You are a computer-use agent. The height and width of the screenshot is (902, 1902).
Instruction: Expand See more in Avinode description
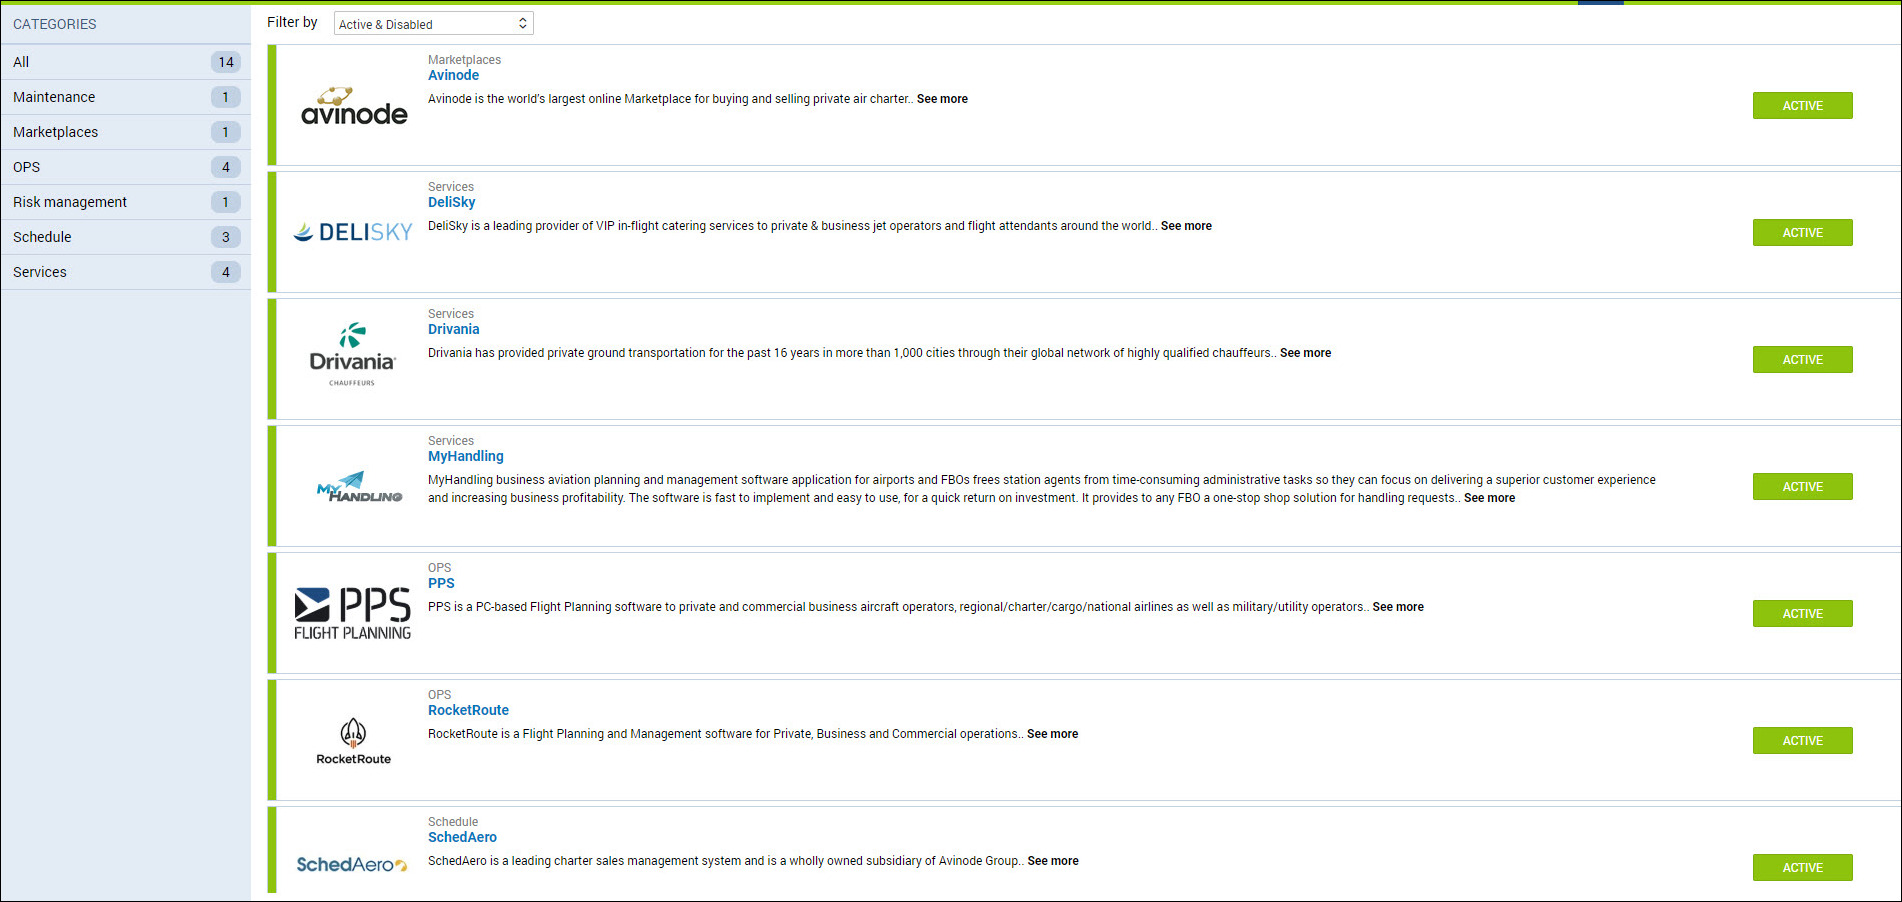[942, 99]
